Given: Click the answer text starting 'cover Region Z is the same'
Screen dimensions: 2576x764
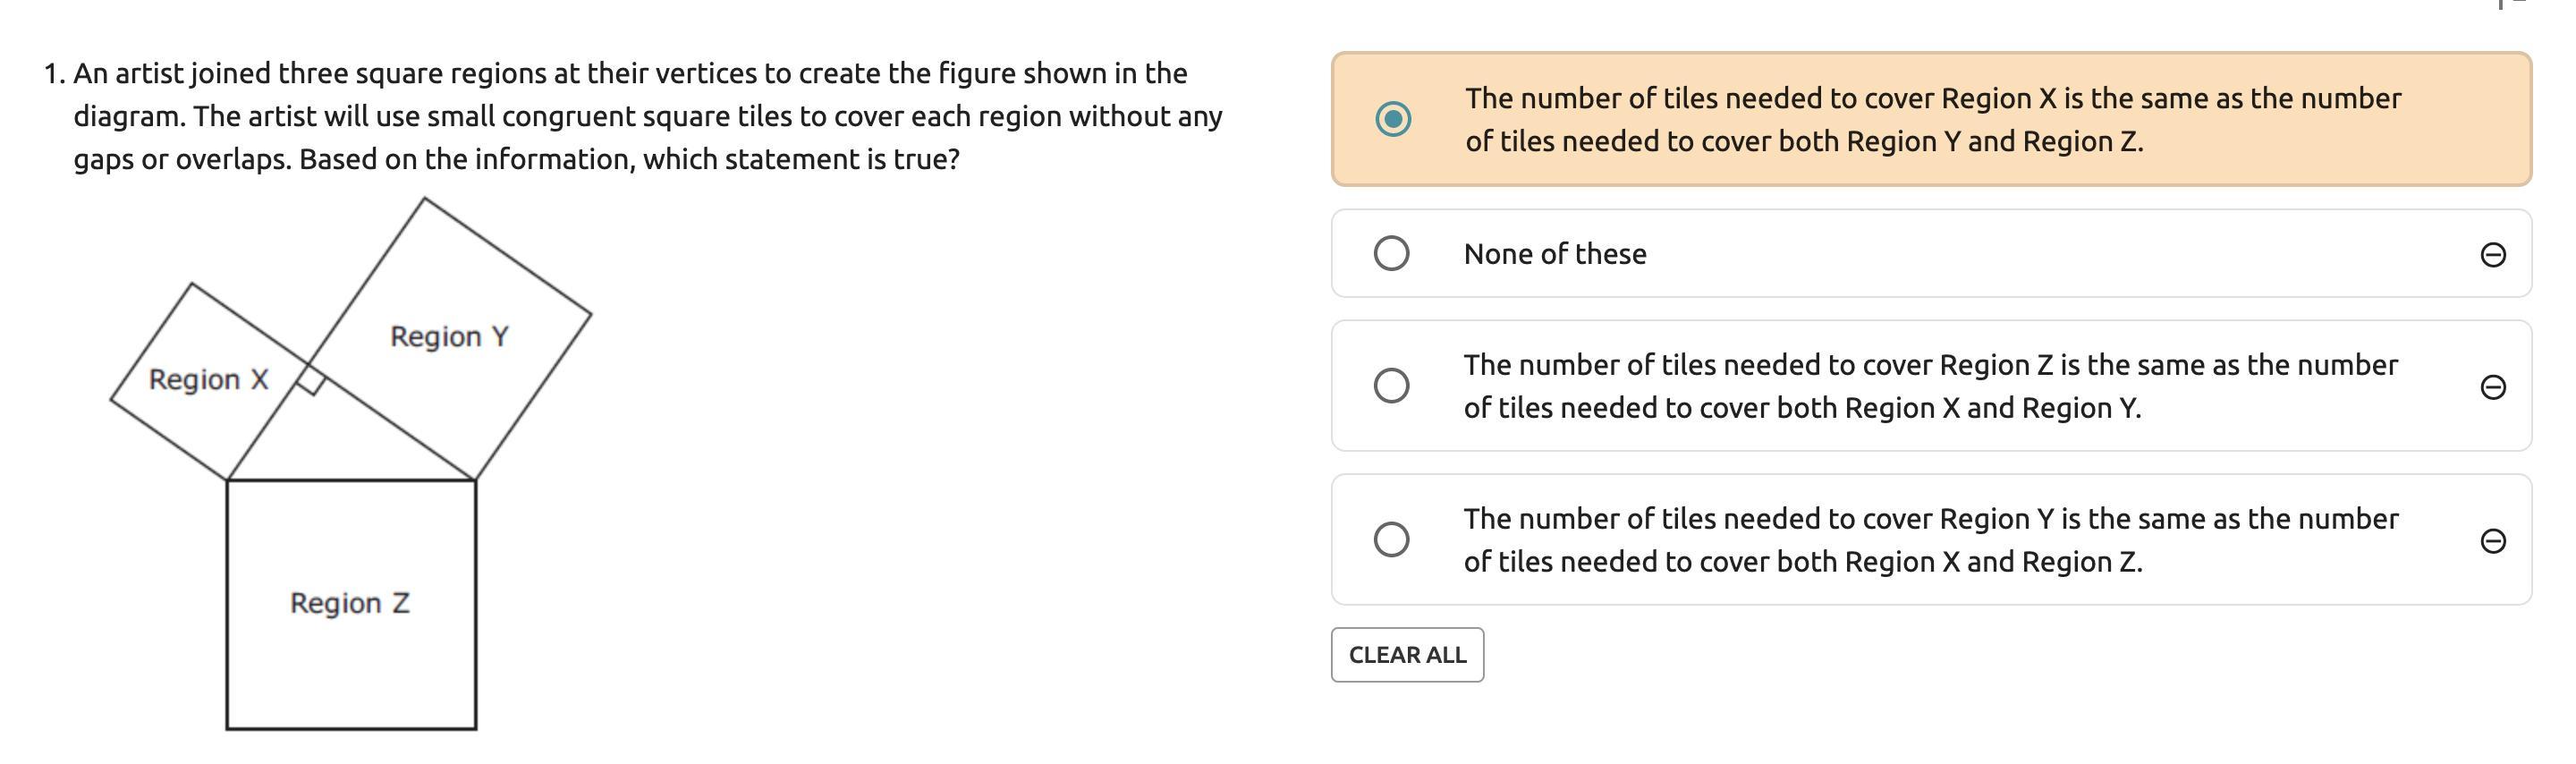Looking at the screenshot, I should [x=1930, y=386].
